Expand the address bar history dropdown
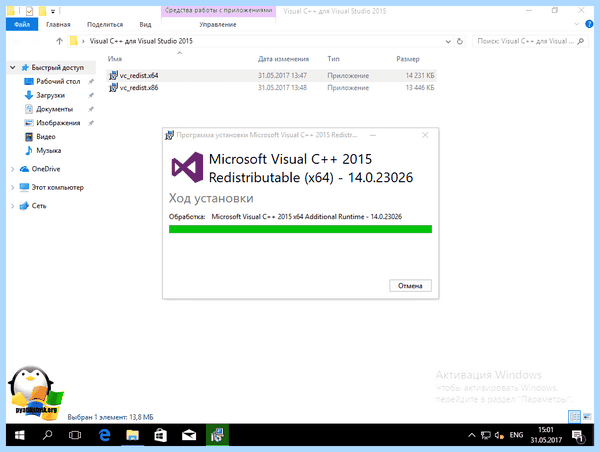 click(x=448, y=41)
